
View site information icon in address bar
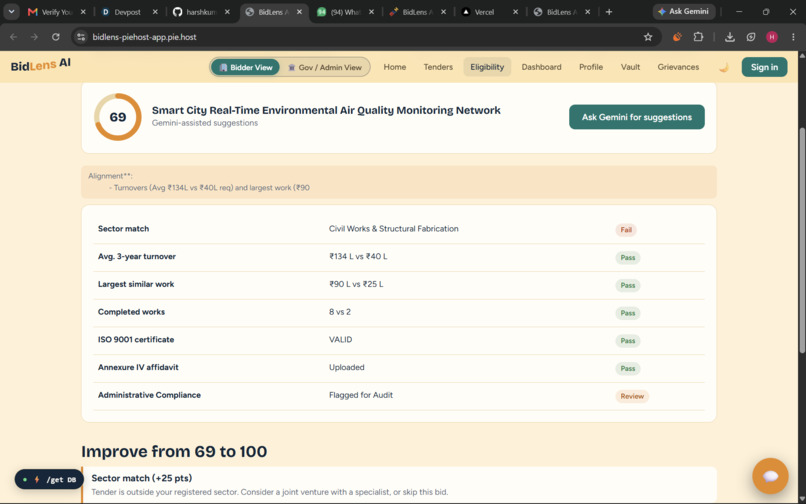click(81, 37)
